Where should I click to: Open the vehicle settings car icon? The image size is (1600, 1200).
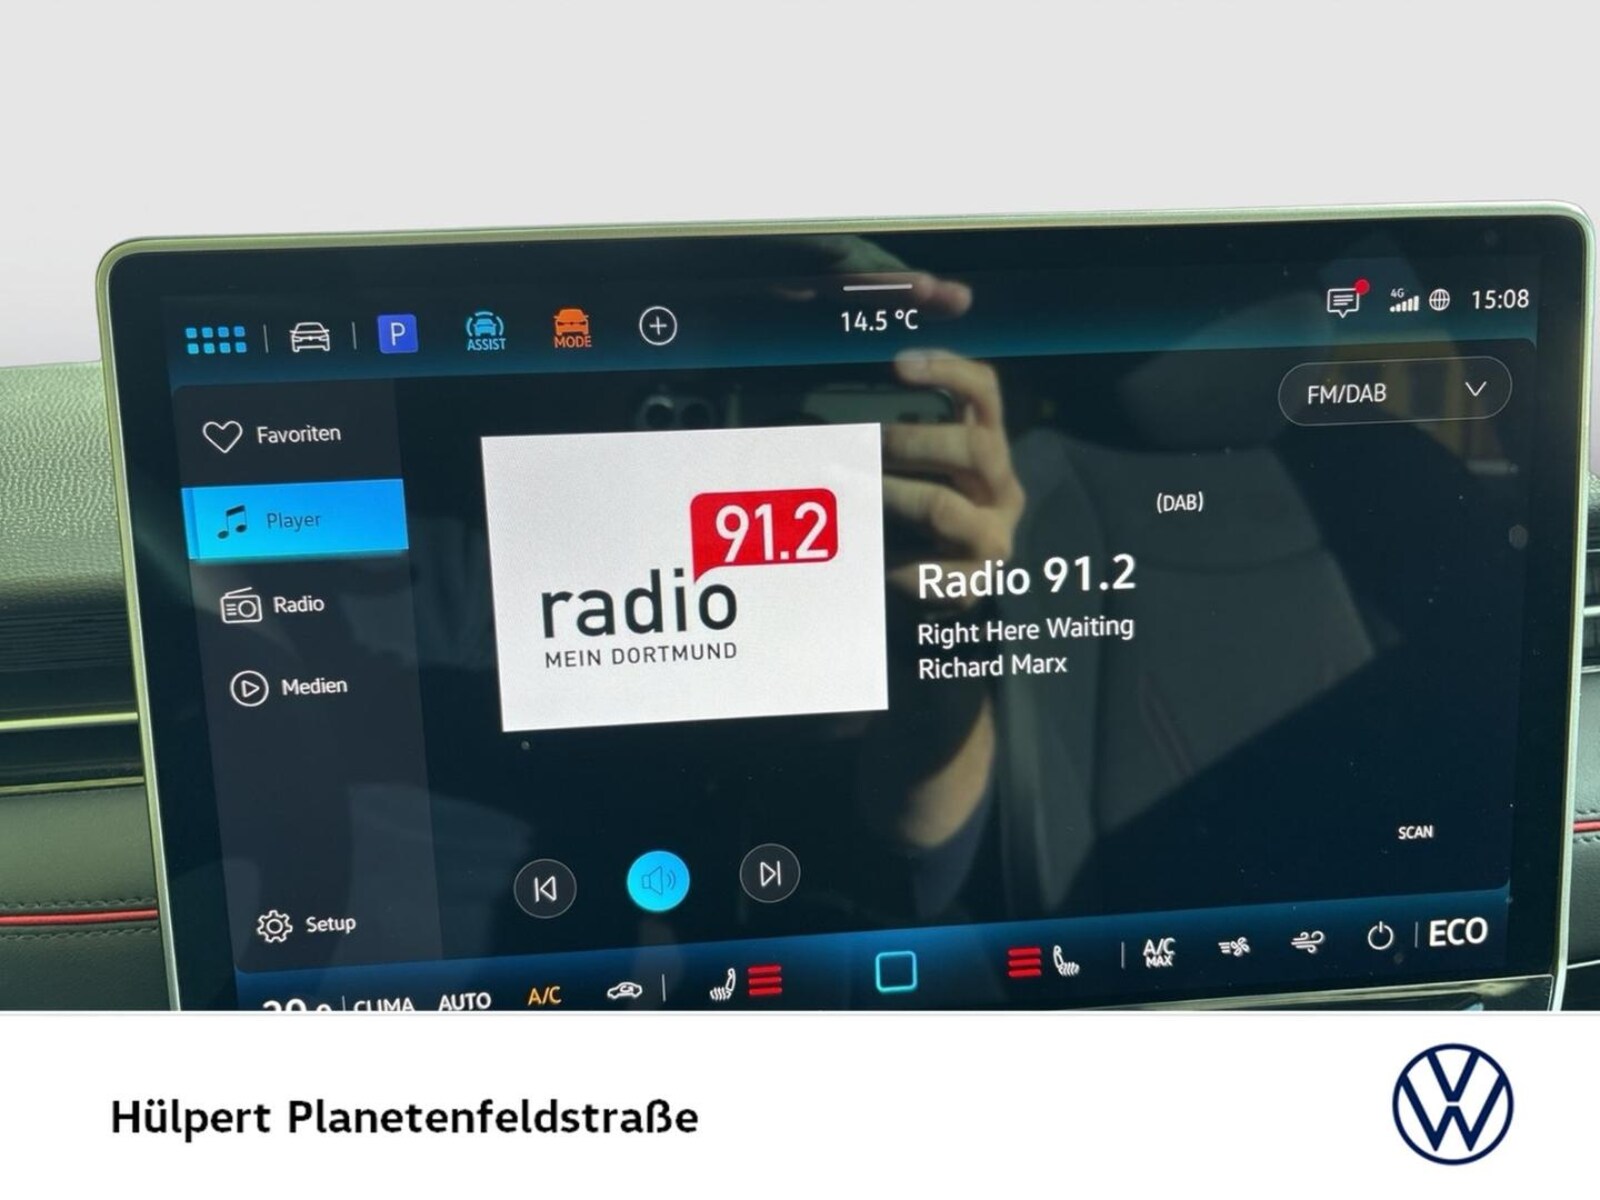310,337
